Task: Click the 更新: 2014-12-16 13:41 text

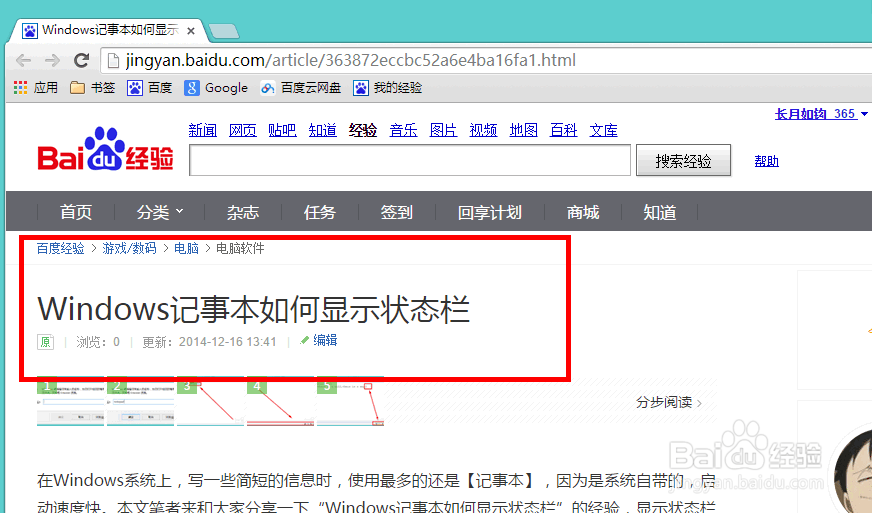Action: pos(209,342)
